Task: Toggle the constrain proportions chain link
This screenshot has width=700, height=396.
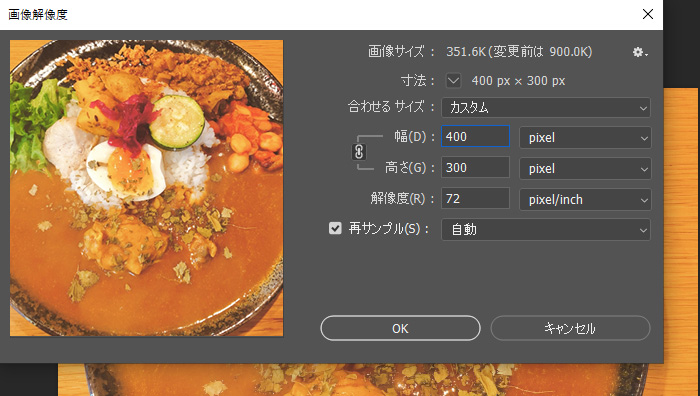Action: click(359, 152)
